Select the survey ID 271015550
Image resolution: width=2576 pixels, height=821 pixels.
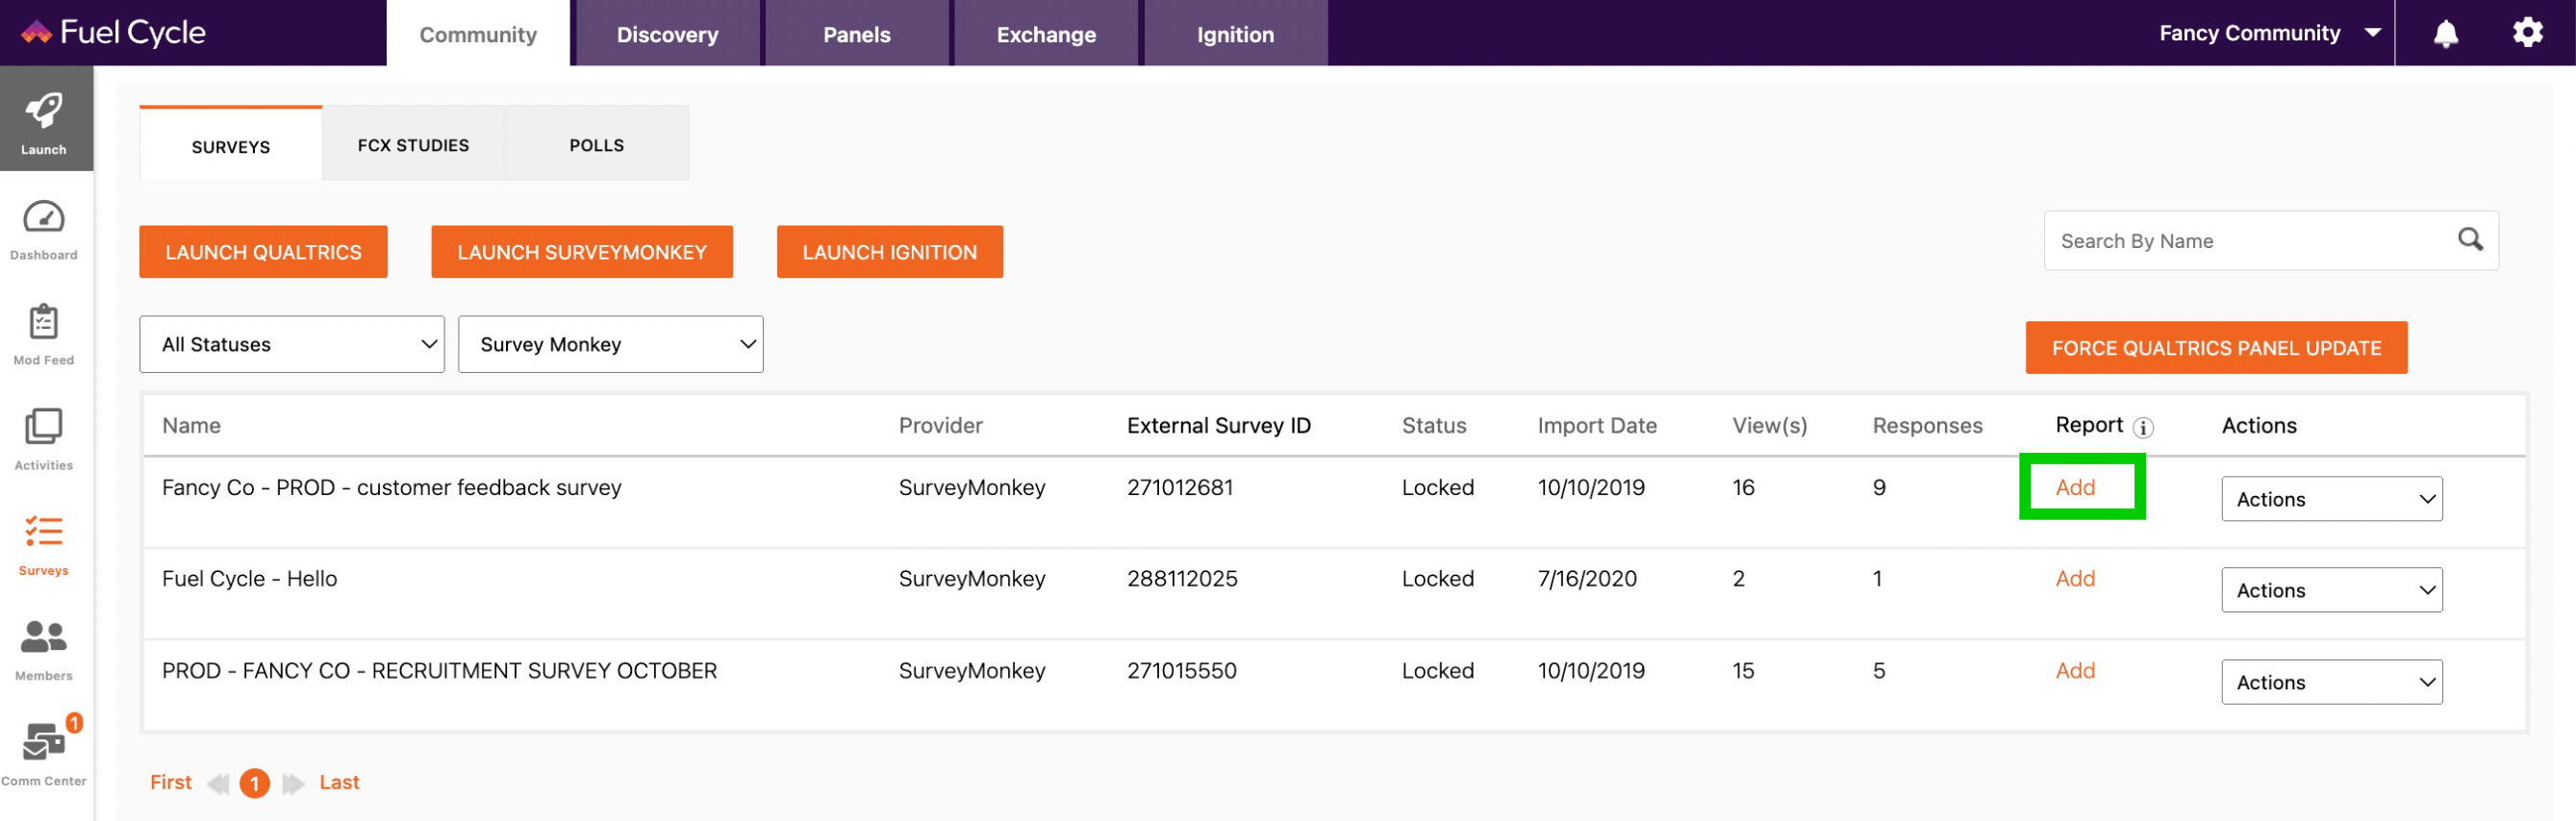pyautogui.click(x=1181, y=670)
